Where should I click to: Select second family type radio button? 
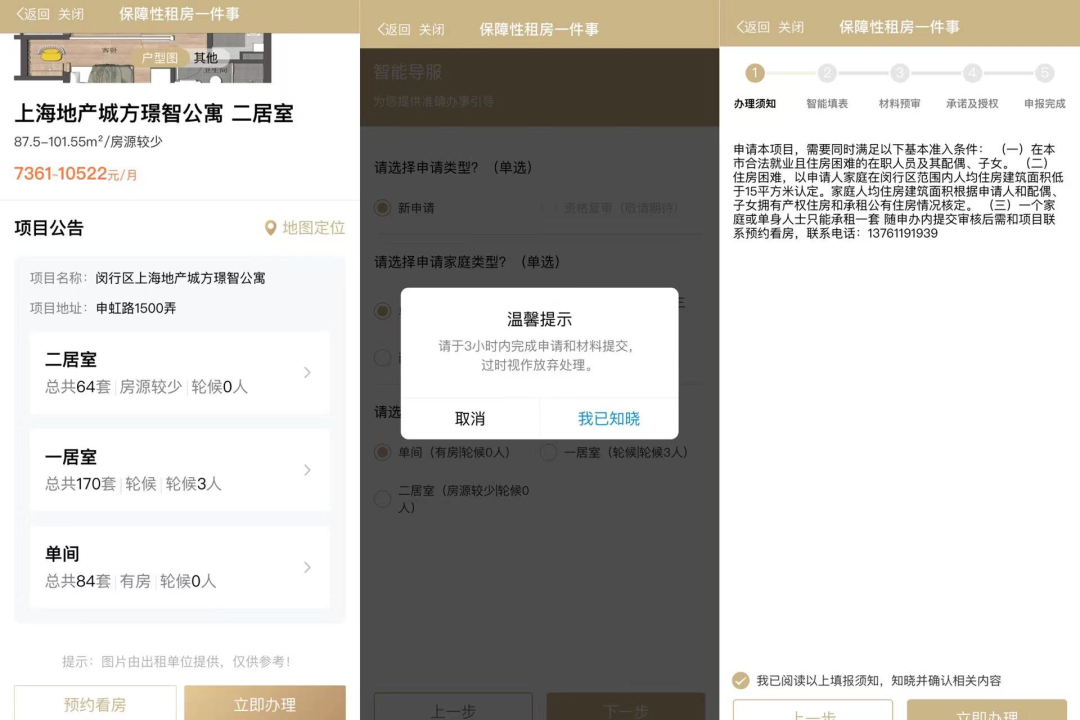click(x=383, y=358)
